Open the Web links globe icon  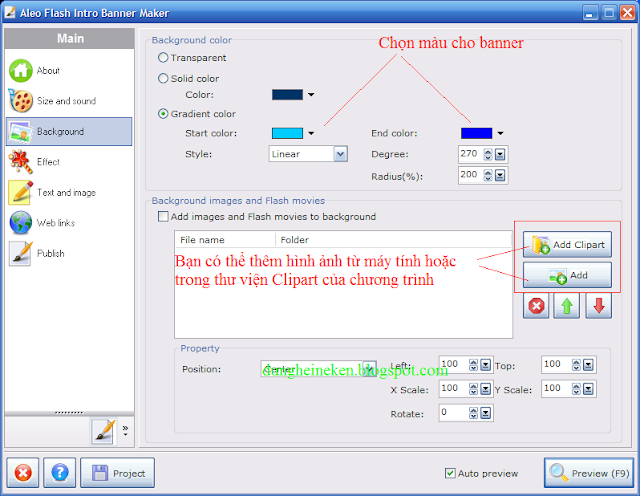pos(20,222)
